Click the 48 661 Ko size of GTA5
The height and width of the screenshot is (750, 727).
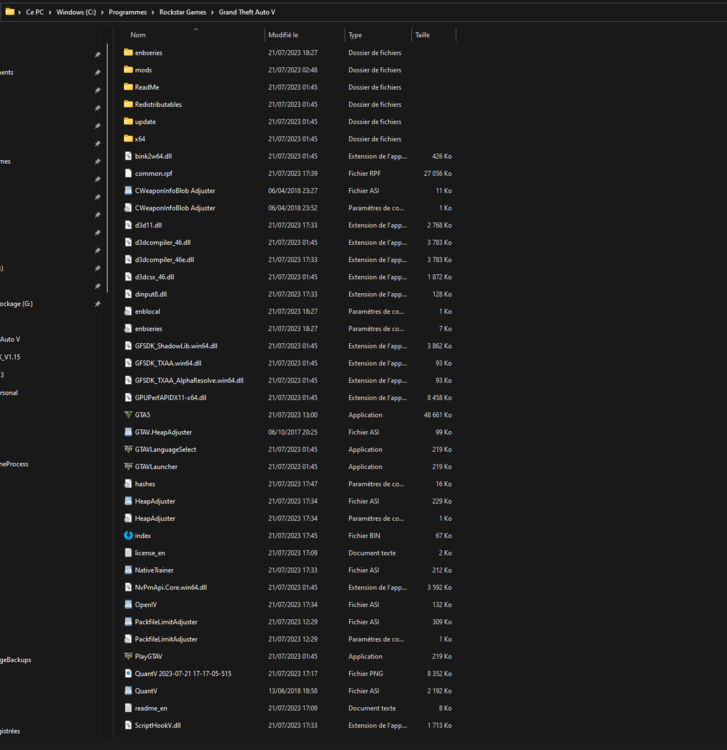point(438,415)
